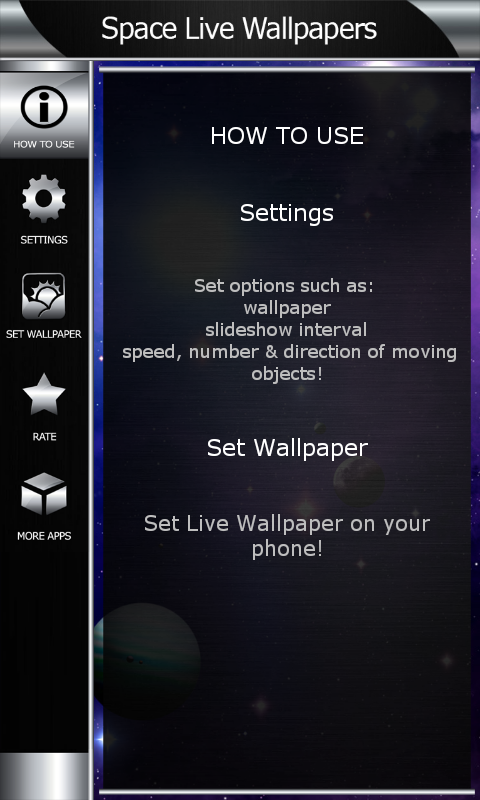This screenshot has height=800, width=480.
Task: Click the 'speed, number & direction' text line
Action: coord(289,353)
